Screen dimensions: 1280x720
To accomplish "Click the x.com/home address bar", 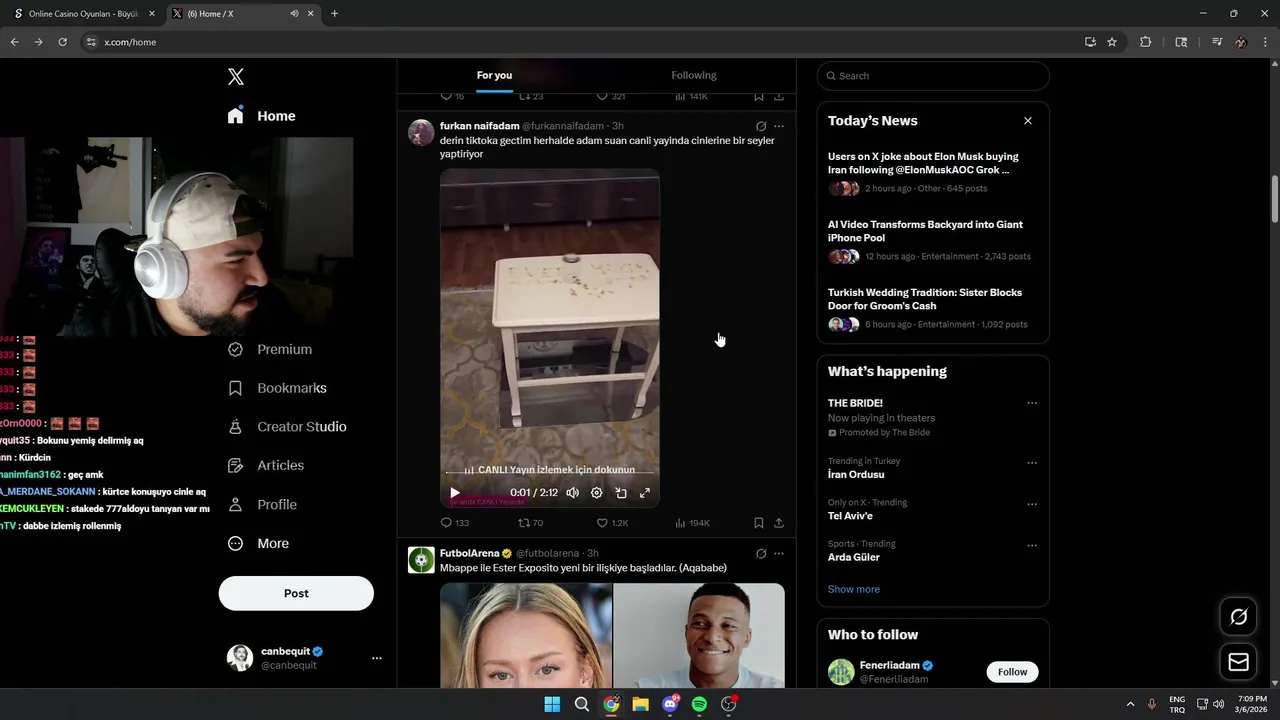I will 580,42.
